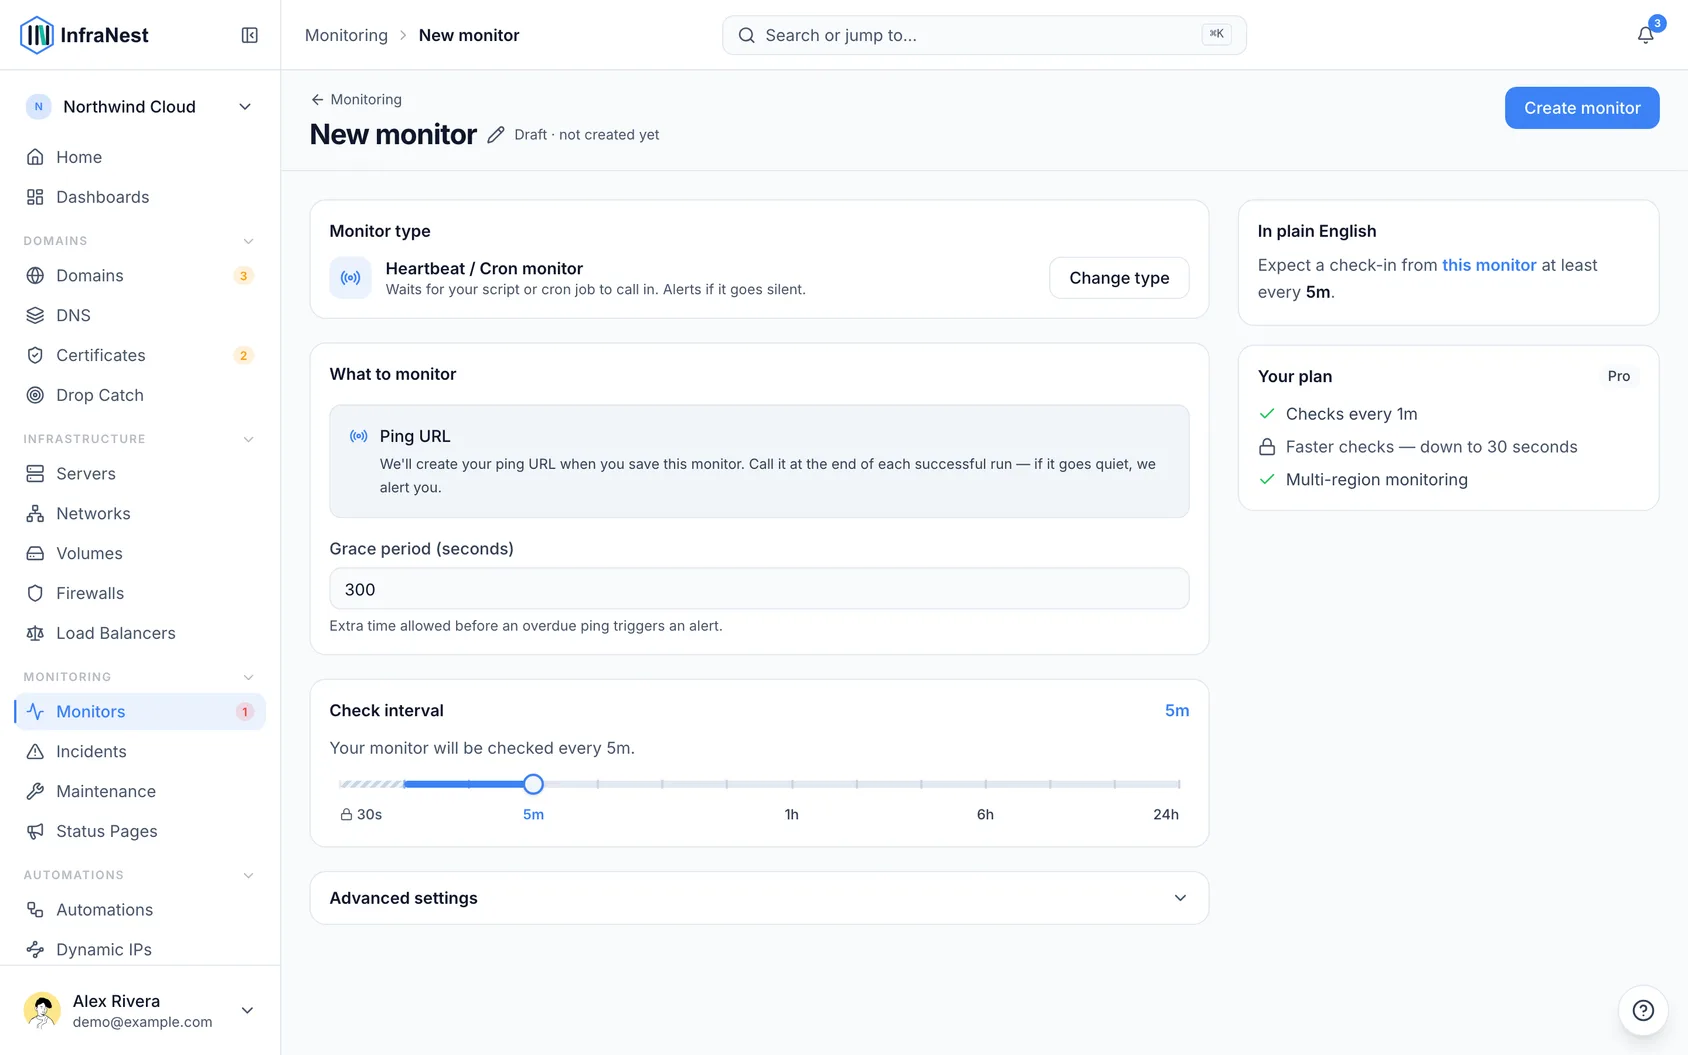Collapse the Domains section chevron
This screenshot has width=1688, height=1055.
point(249,241)
